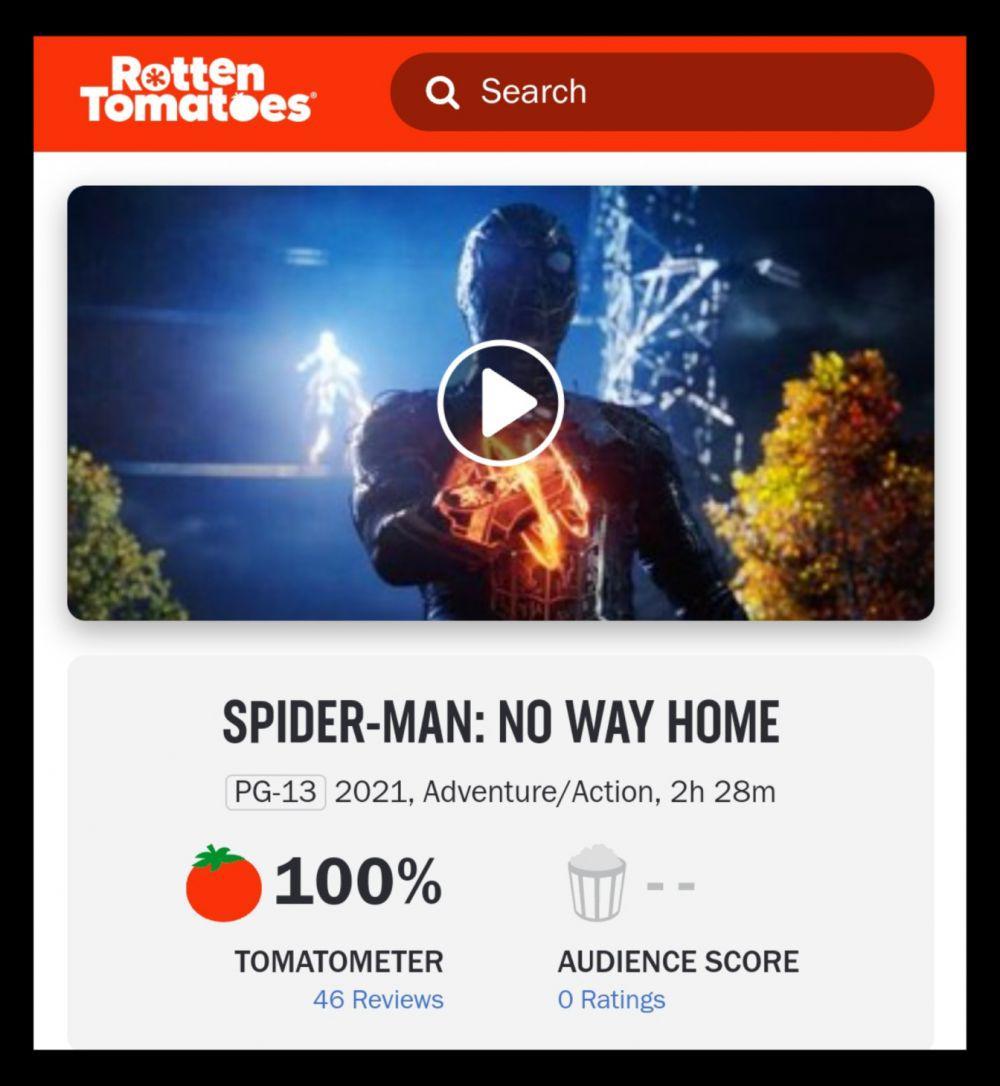Open the 0 Ratings link
1000x1086 pixels.
pos(611,999)
